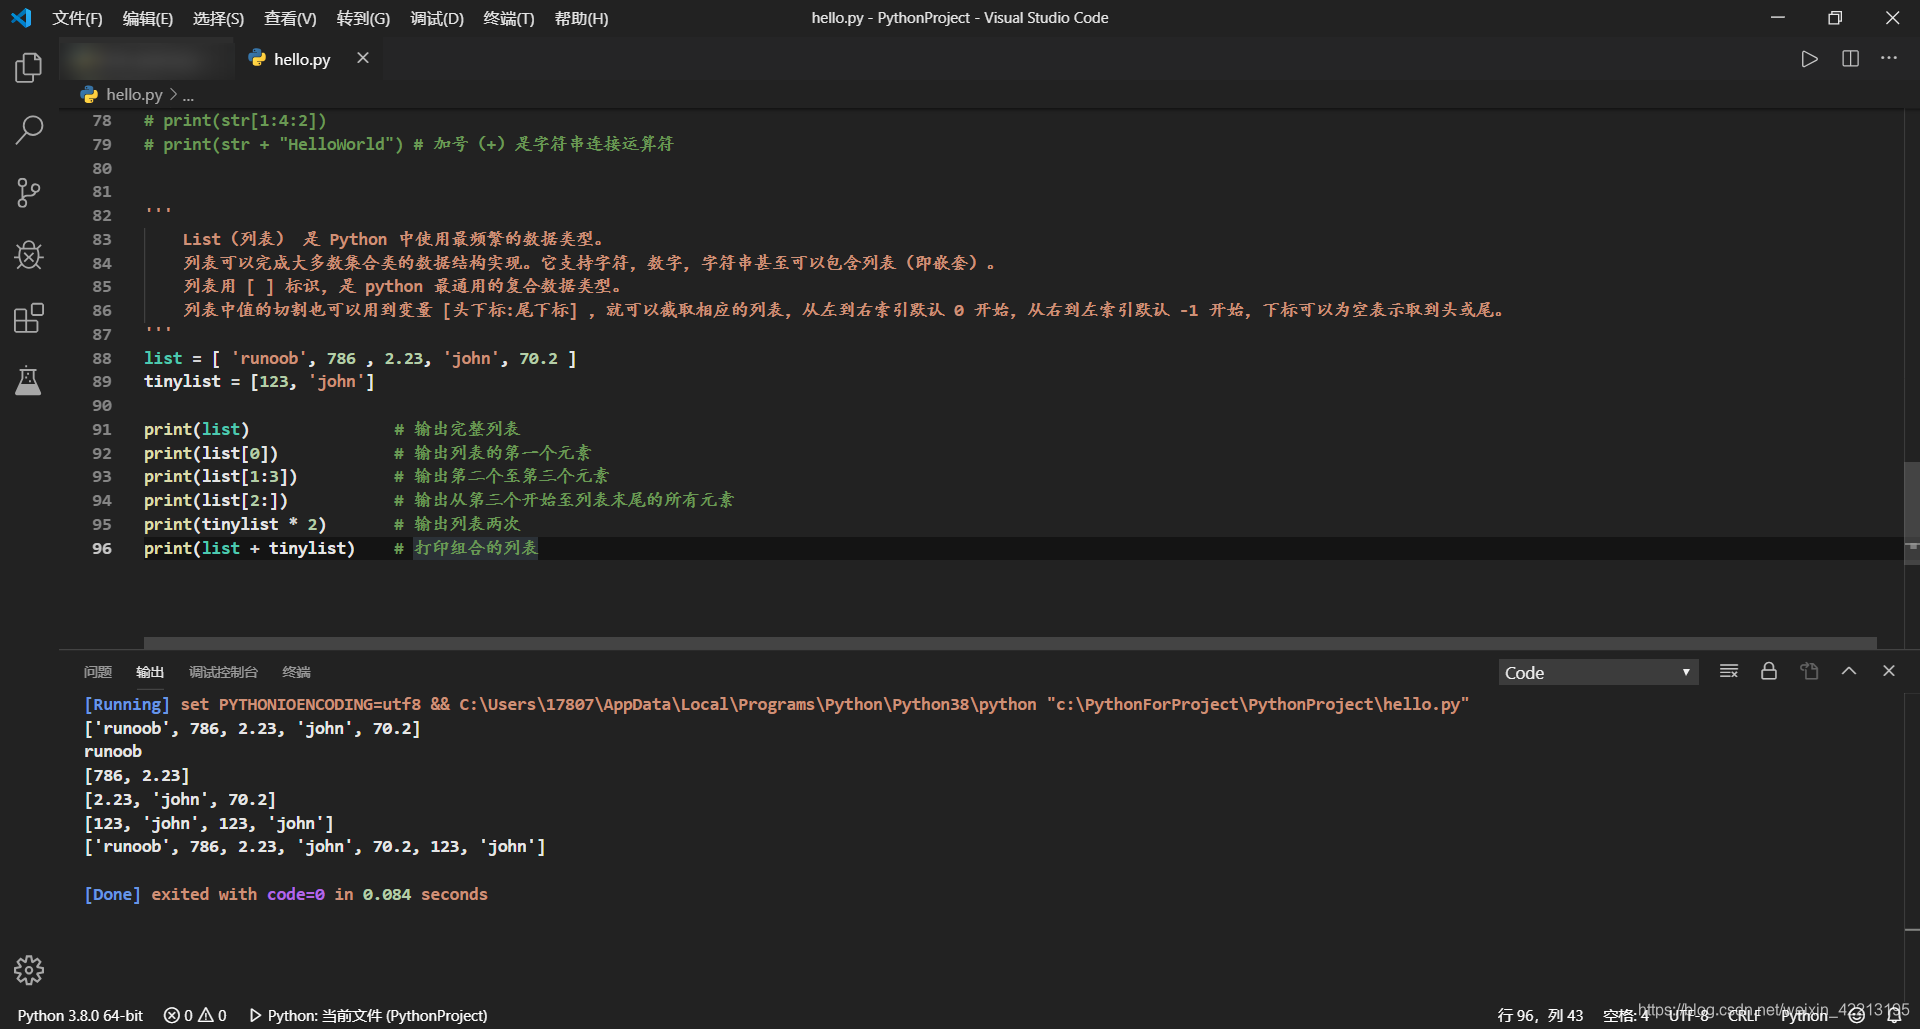Click line number 96 in gutter

102,548
